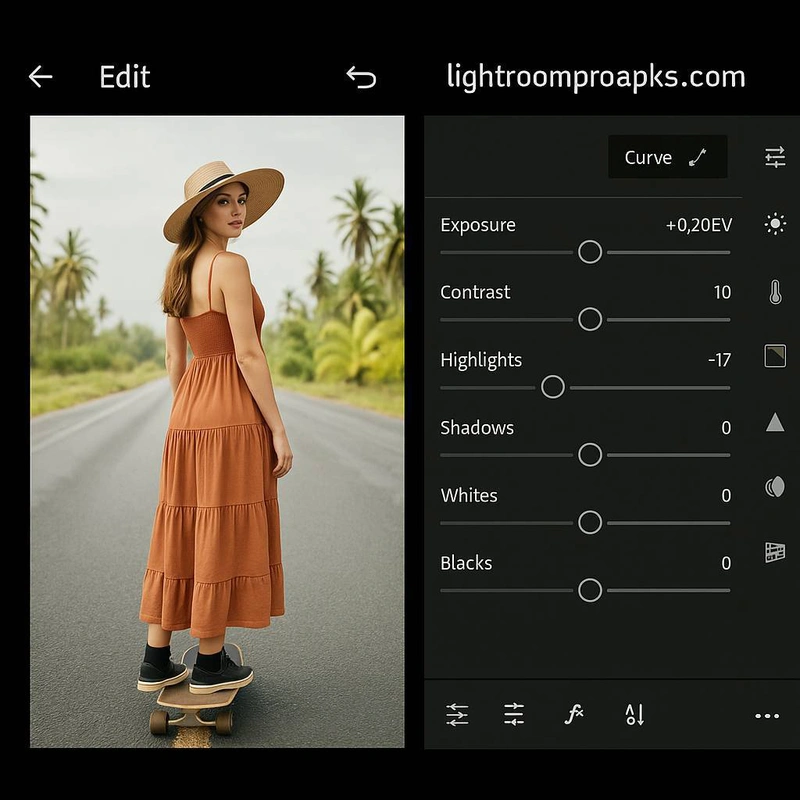Adjust the Exposure slider handle
This screenshot has width=800, height=800.
click(x=589, y=252)
